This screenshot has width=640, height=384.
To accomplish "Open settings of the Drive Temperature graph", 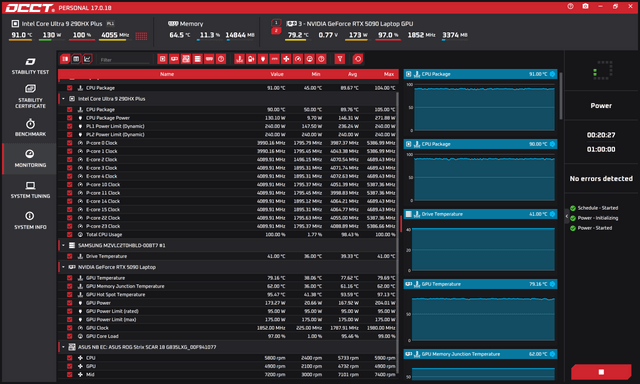I will coord(552,214).
